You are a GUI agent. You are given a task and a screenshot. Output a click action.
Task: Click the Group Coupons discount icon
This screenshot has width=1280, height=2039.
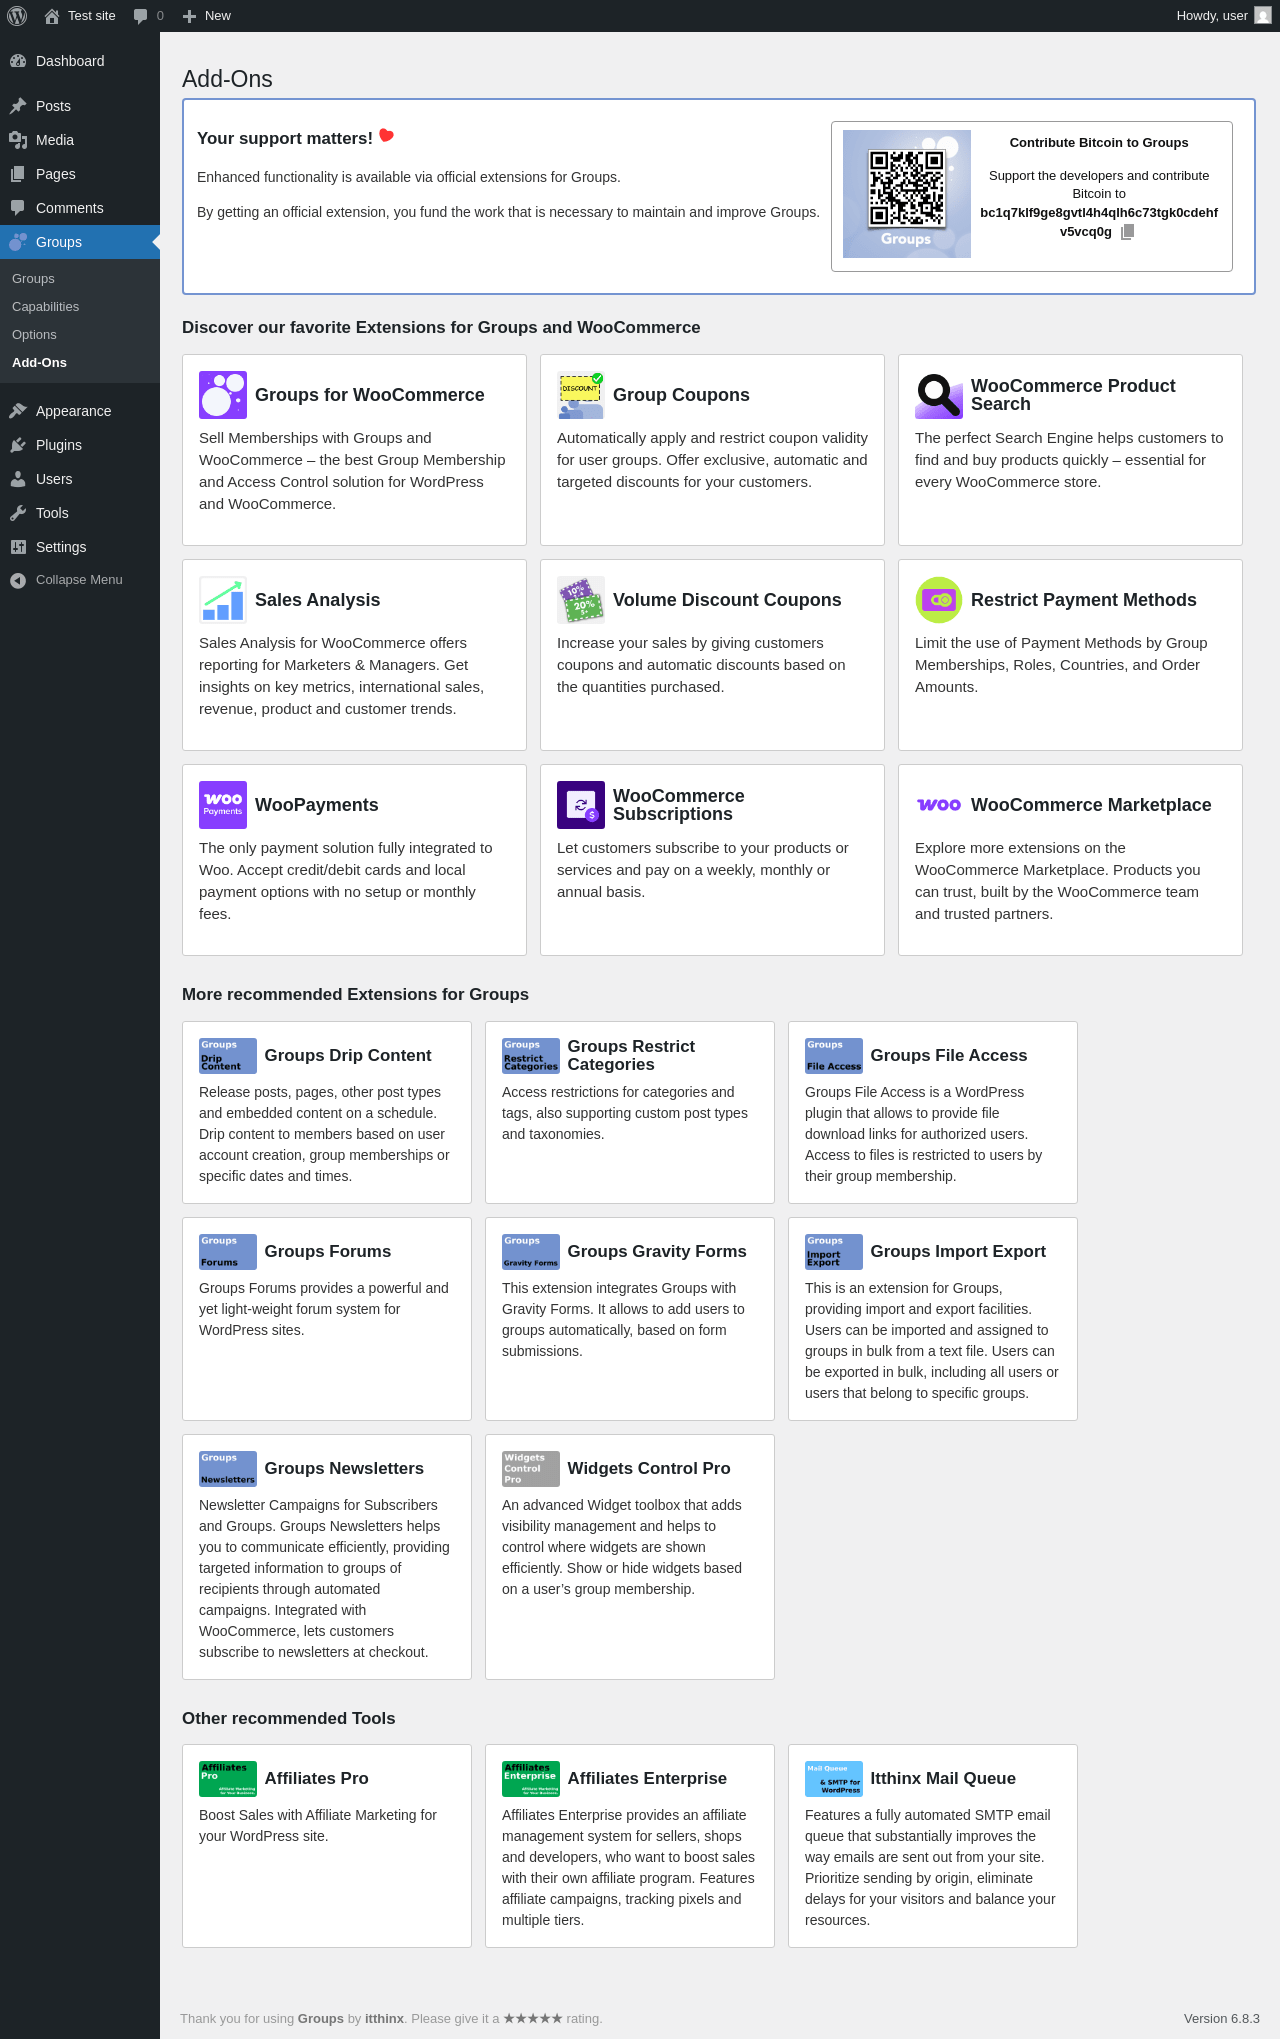[x=581, y=395]
